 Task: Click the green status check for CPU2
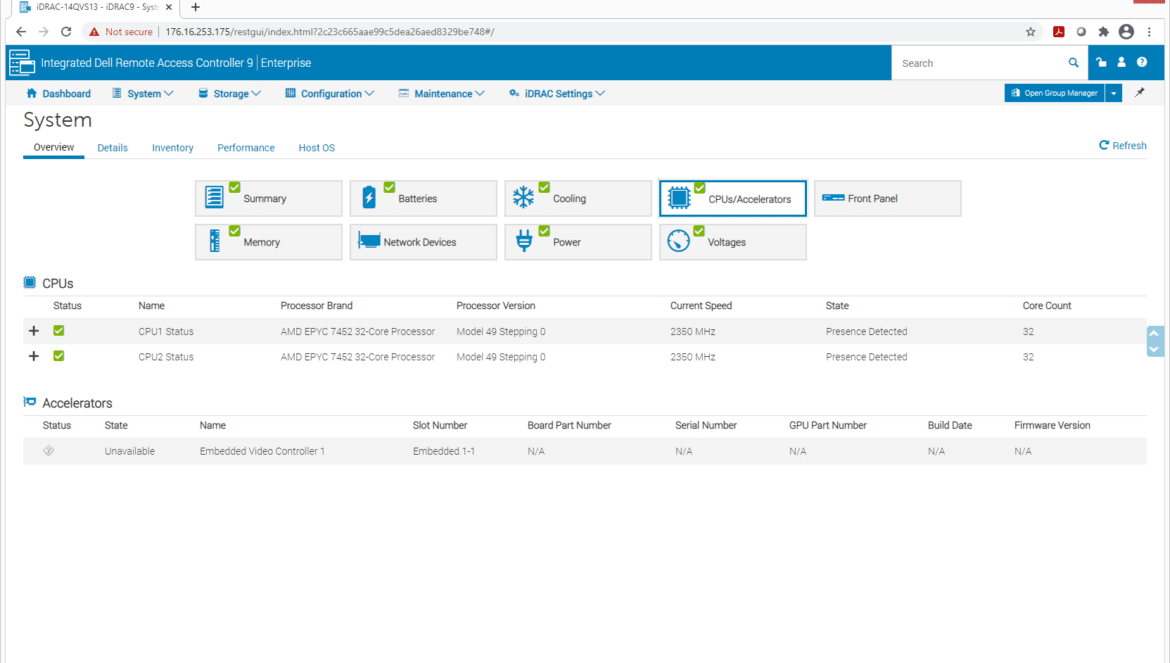pos(58,356)
